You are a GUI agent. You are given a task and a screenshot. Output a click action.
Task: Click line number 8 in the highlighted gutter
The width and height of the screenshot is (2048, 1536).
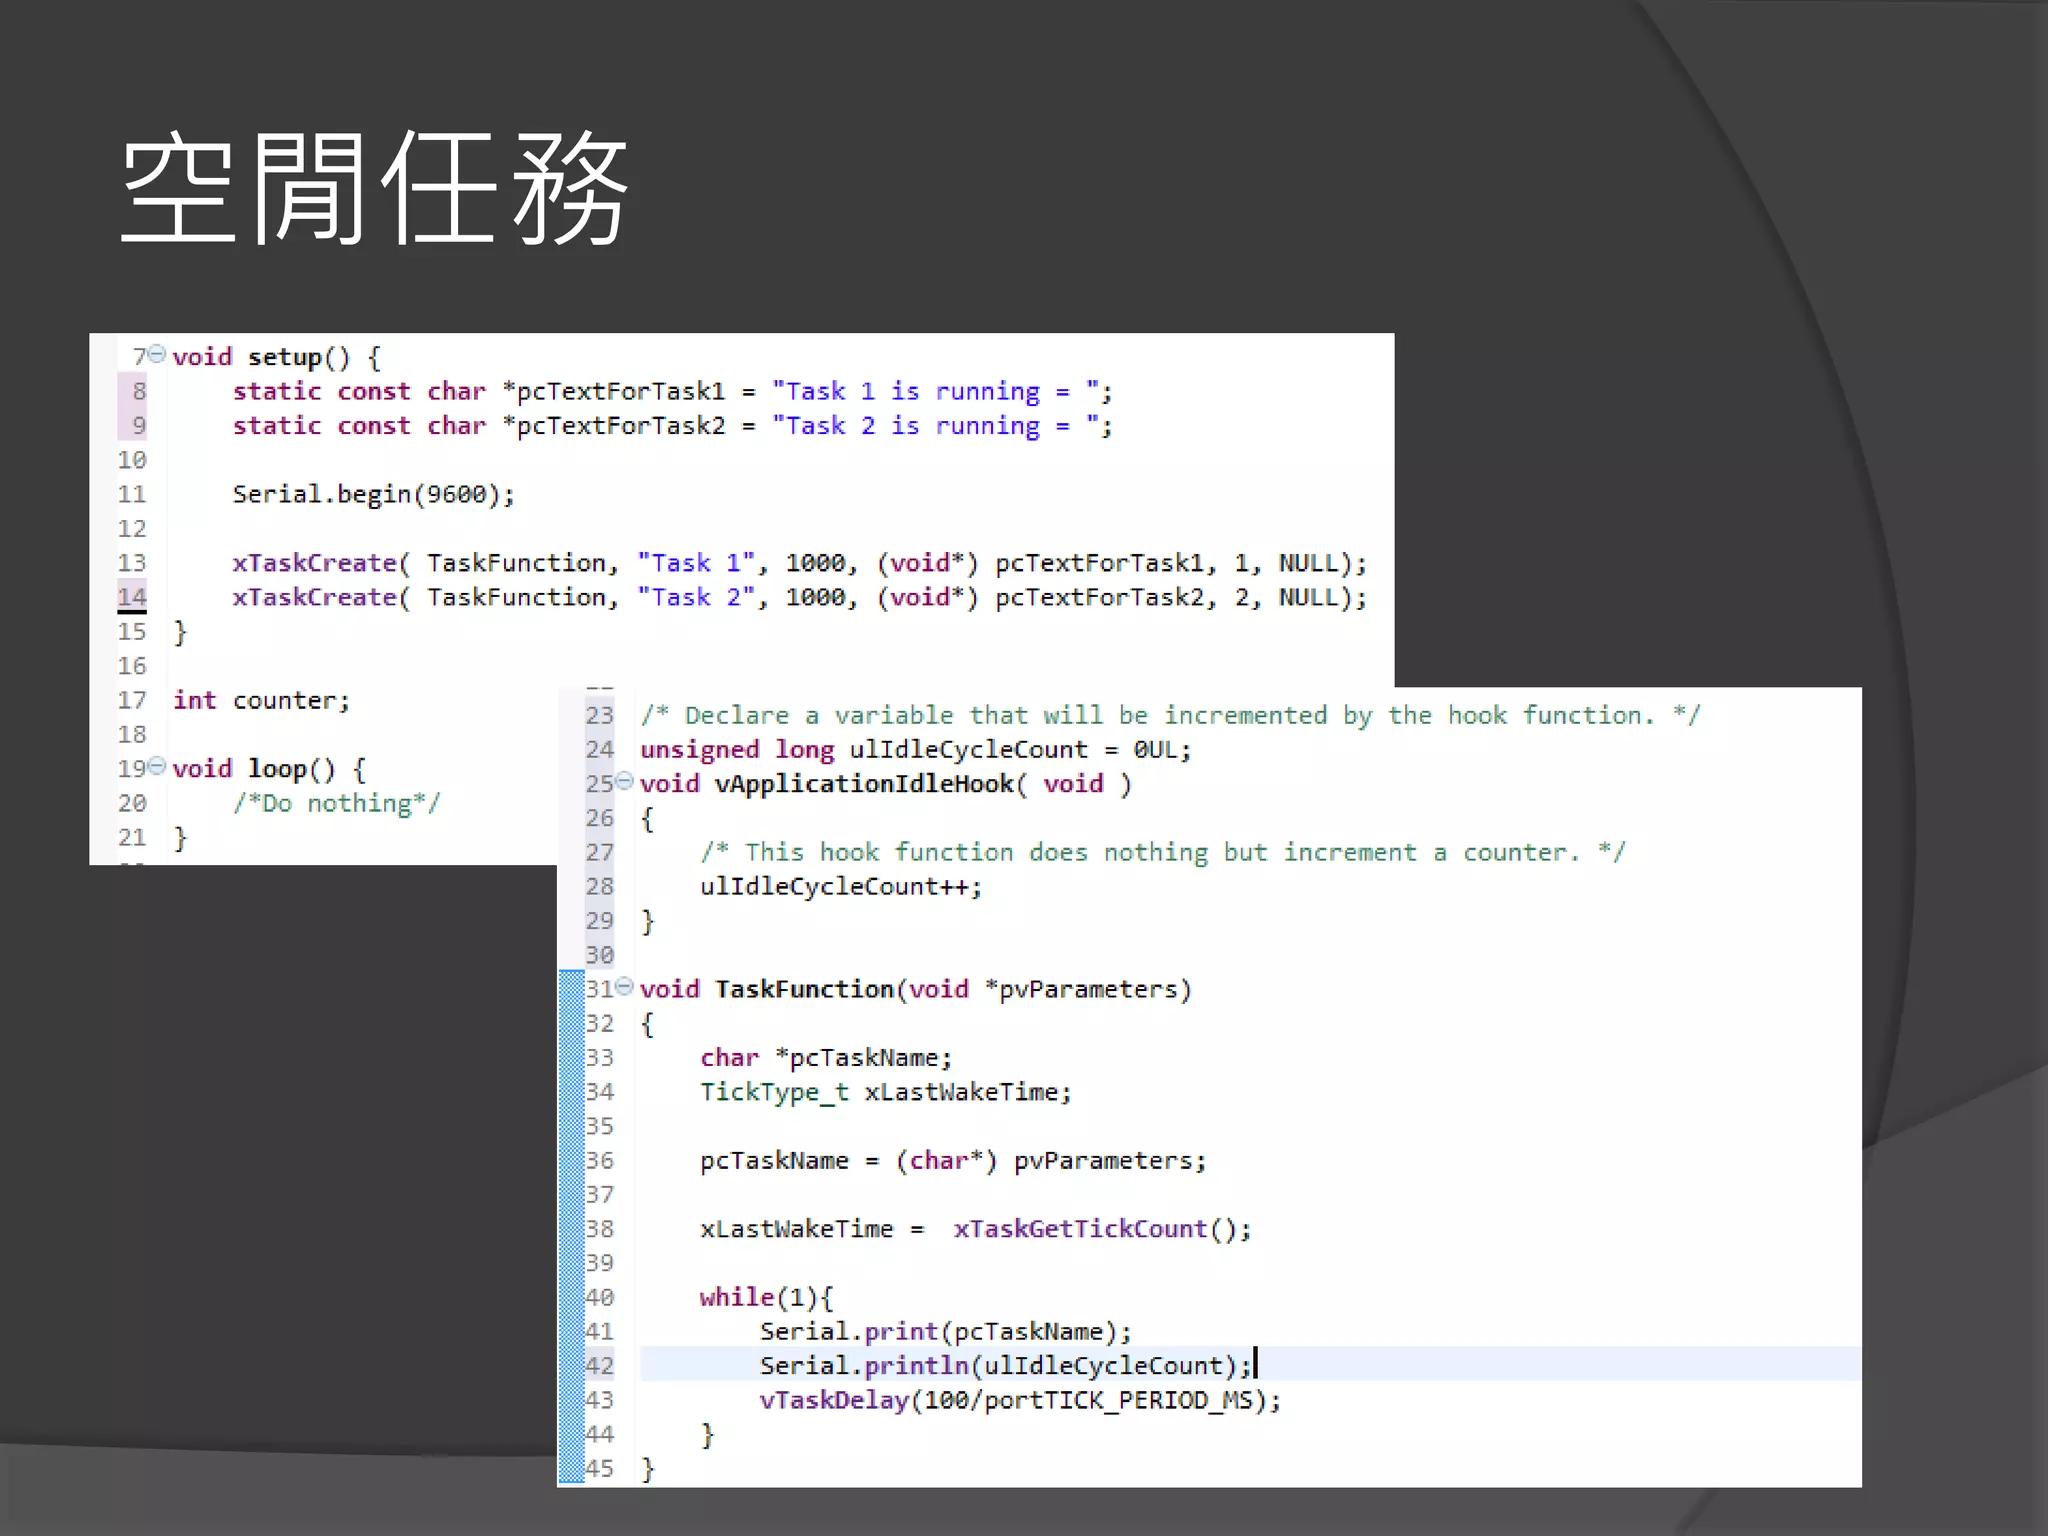coord(138,391)
